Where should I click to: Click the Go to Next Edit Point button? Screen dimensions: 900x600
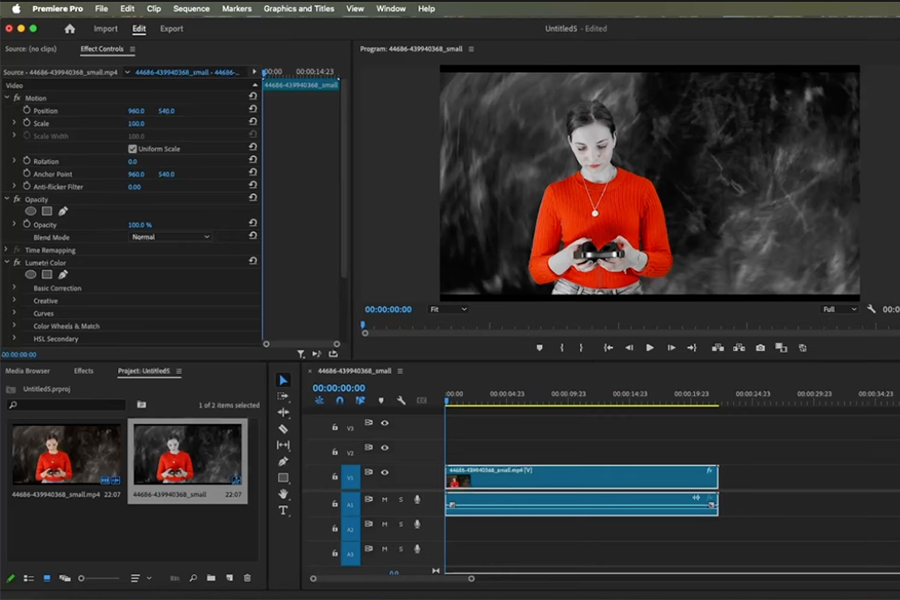[692, 347]
